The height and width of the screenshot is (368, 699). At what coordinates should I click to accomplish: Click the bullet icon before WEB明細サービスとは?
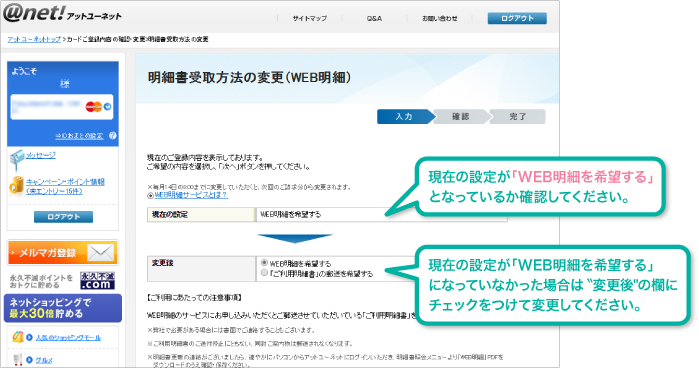point(150,195)
